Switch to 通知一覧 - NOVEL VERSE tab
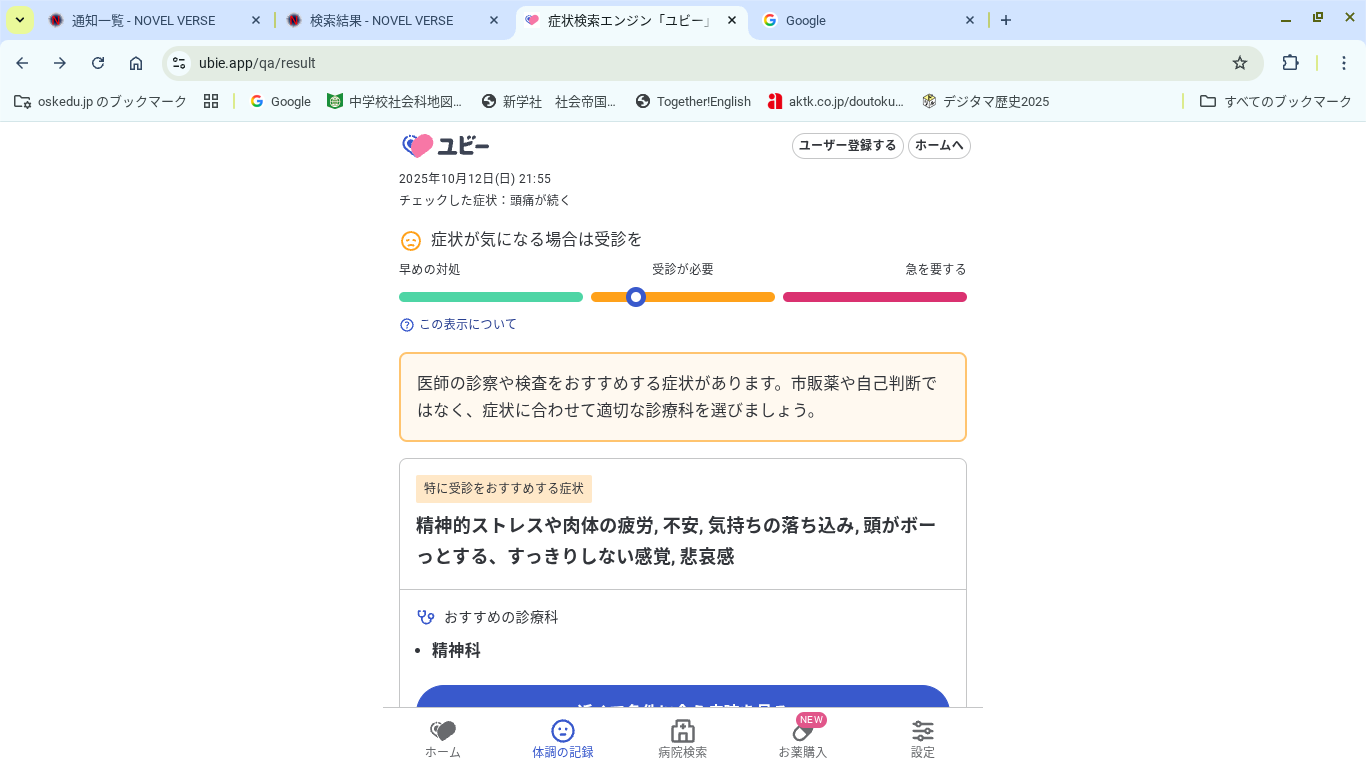Viewport: 1366px width, 768px height. (143, 20)
